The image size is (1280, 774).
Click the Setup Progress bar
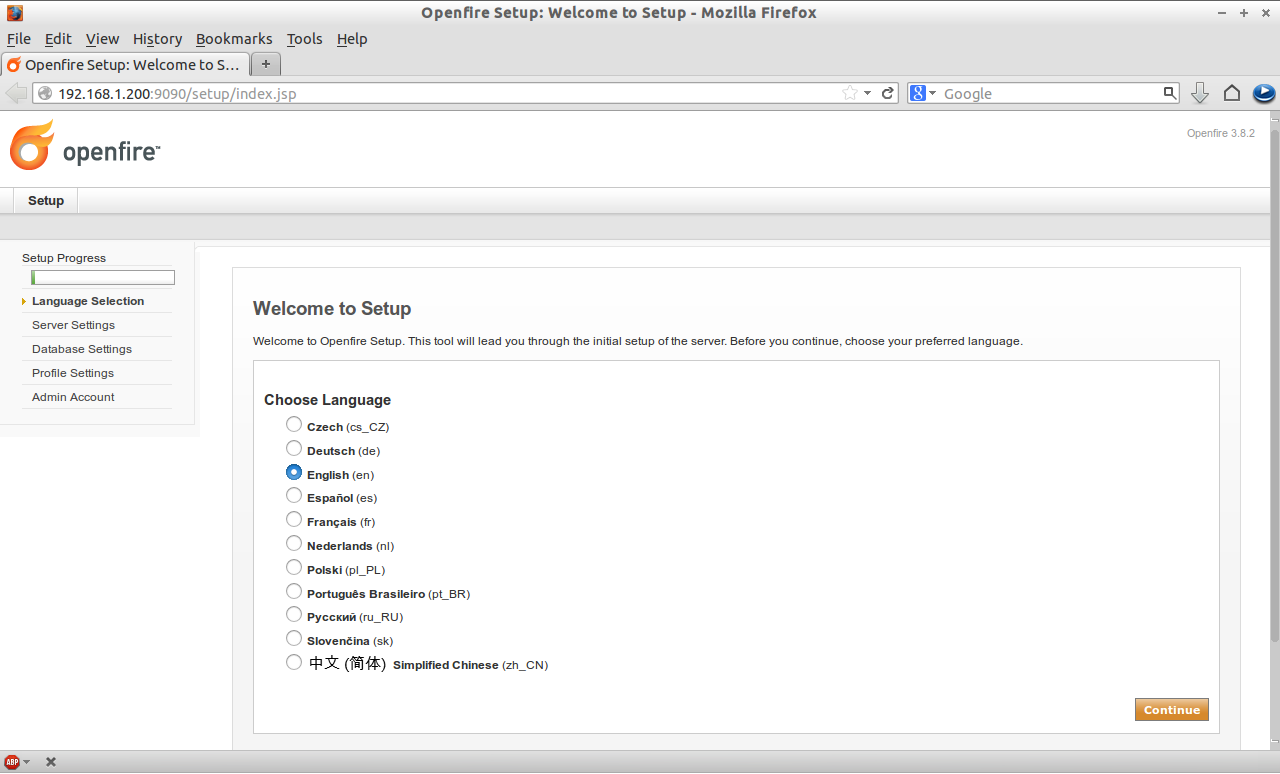[x=103, y=278]
